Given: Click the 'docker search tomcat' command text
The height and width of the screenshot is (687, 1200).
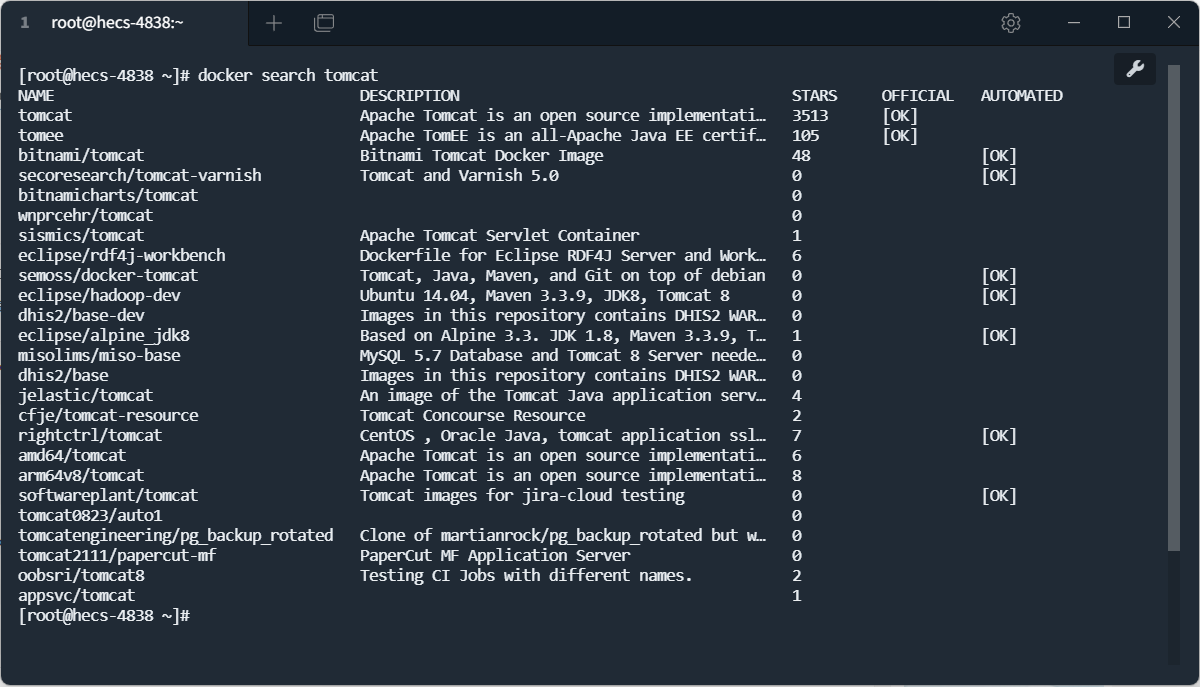Looking at the screenshot, I should [x=288, y=76].
